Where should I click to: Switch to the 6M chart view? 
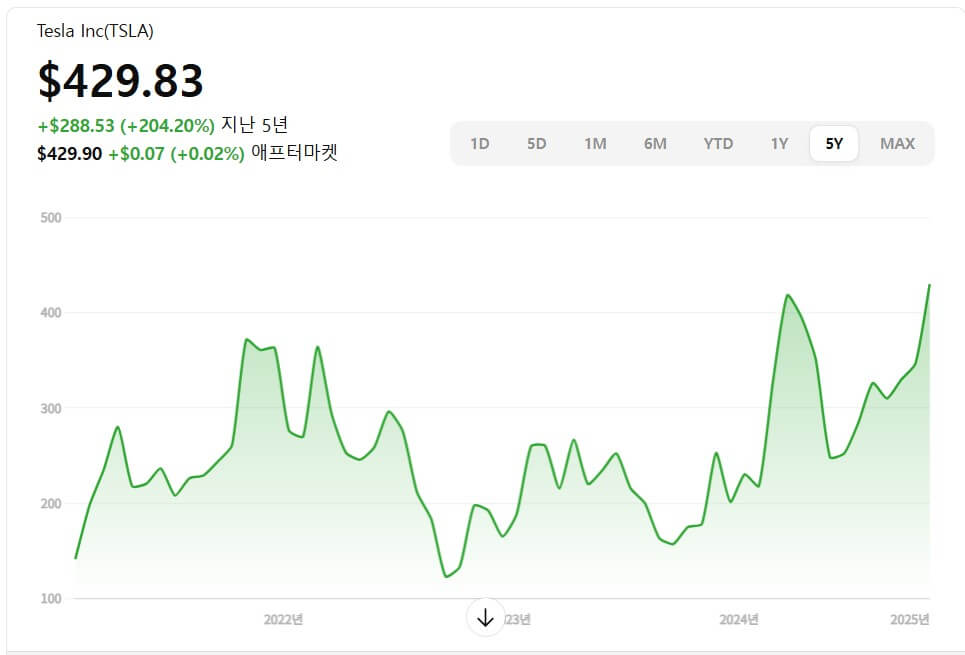pos(655,143)
